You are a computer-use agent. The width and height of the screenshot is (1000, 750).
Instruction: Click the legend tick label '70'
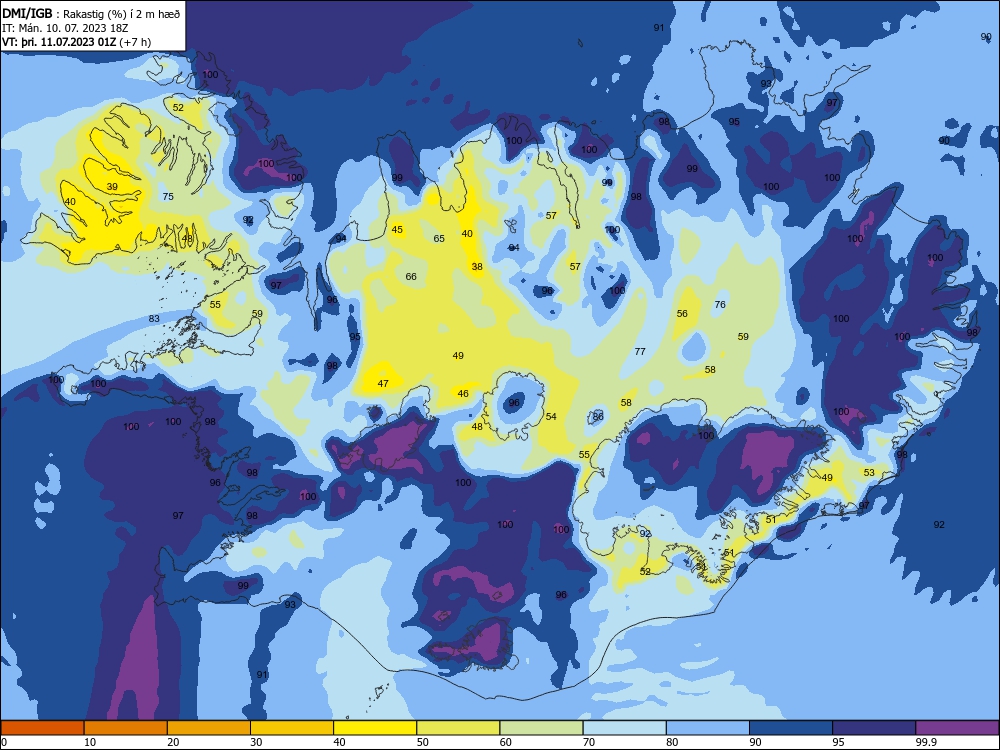point(589,742)
